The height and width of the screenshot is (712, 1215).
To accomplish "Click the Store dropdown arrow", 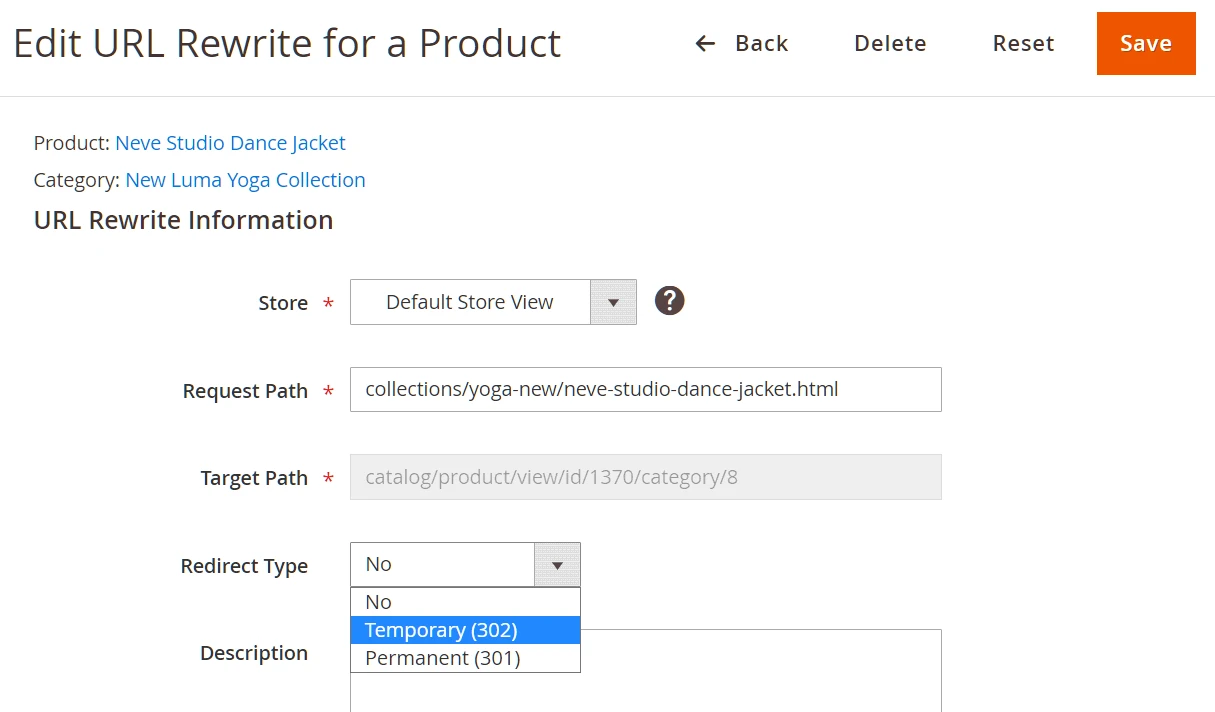I will (614, 301).
